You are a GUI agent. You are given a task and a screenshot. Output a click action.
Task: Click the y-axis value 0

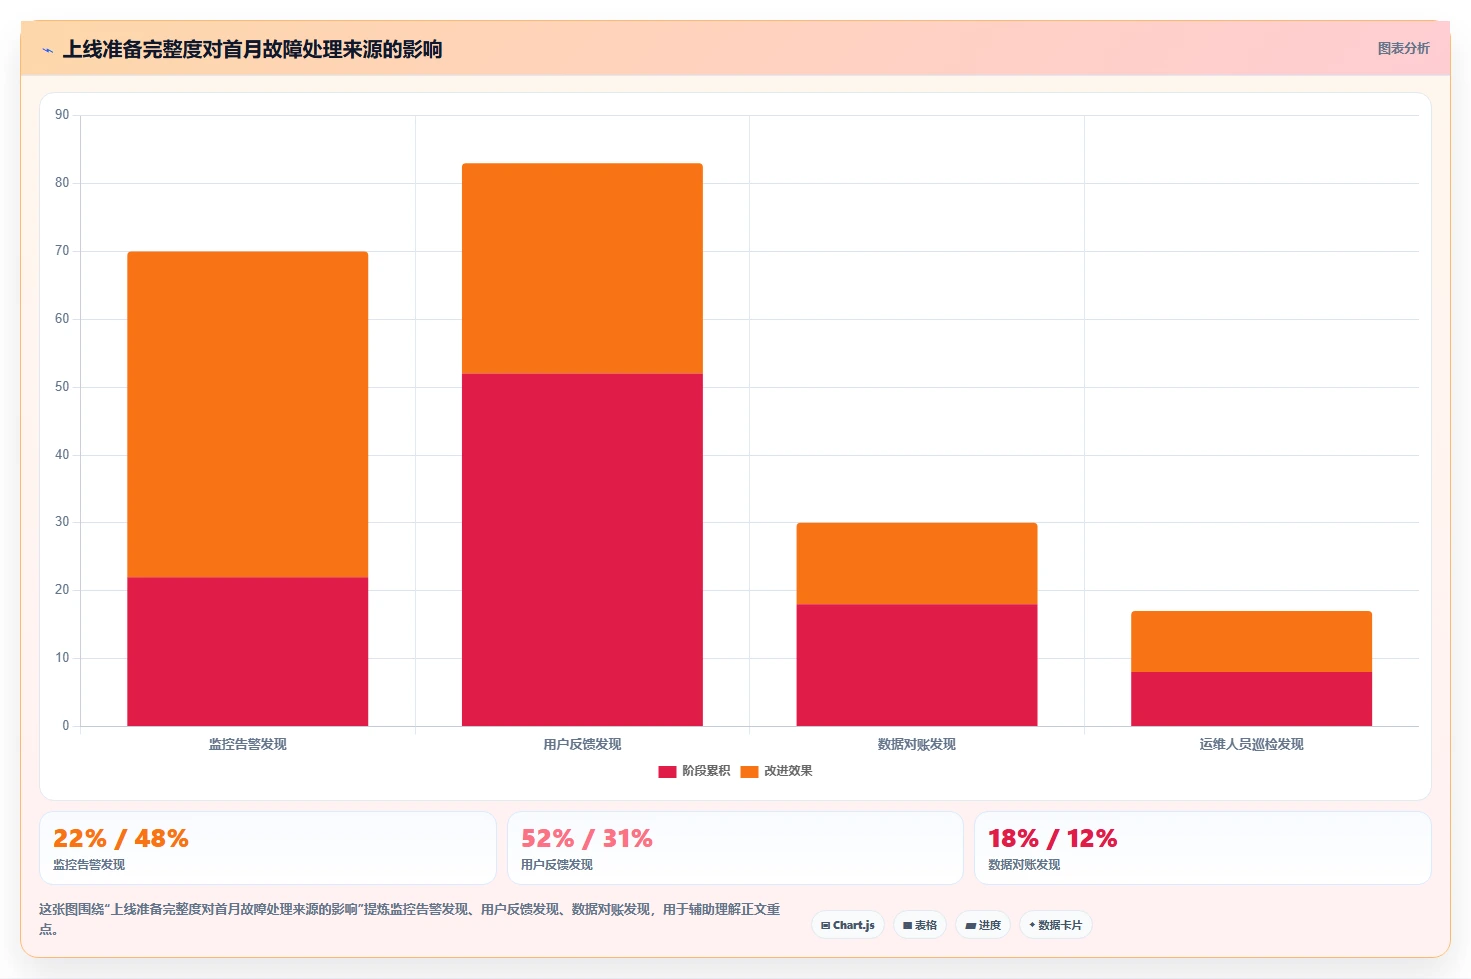point(66,726)
